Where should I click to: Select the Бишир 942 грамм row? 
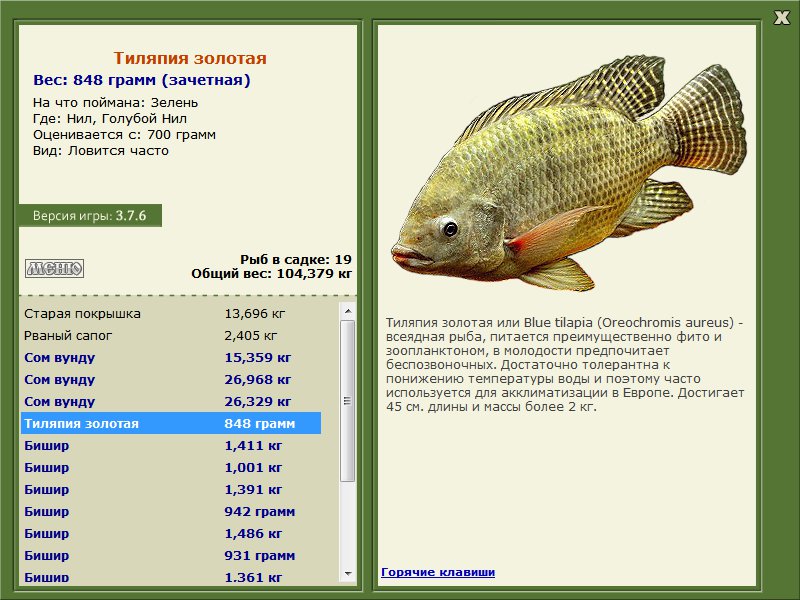171,511
